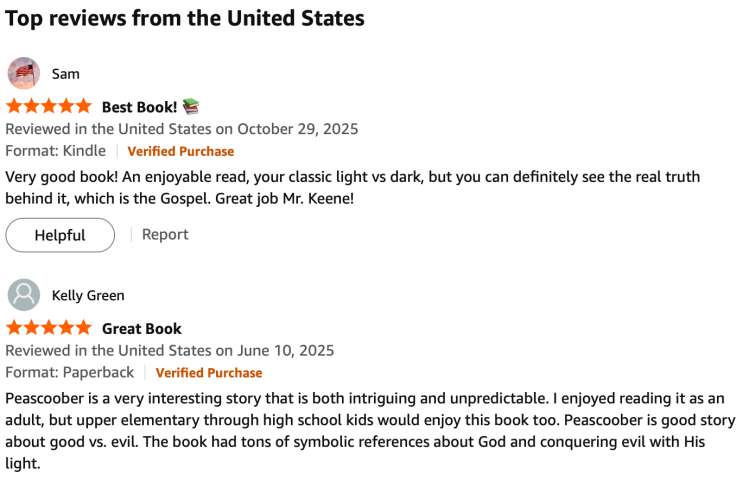Click the 'Top reviews from the United States' heading
The width and height of the screenshot is (749, 480).
tap(185, 18)
